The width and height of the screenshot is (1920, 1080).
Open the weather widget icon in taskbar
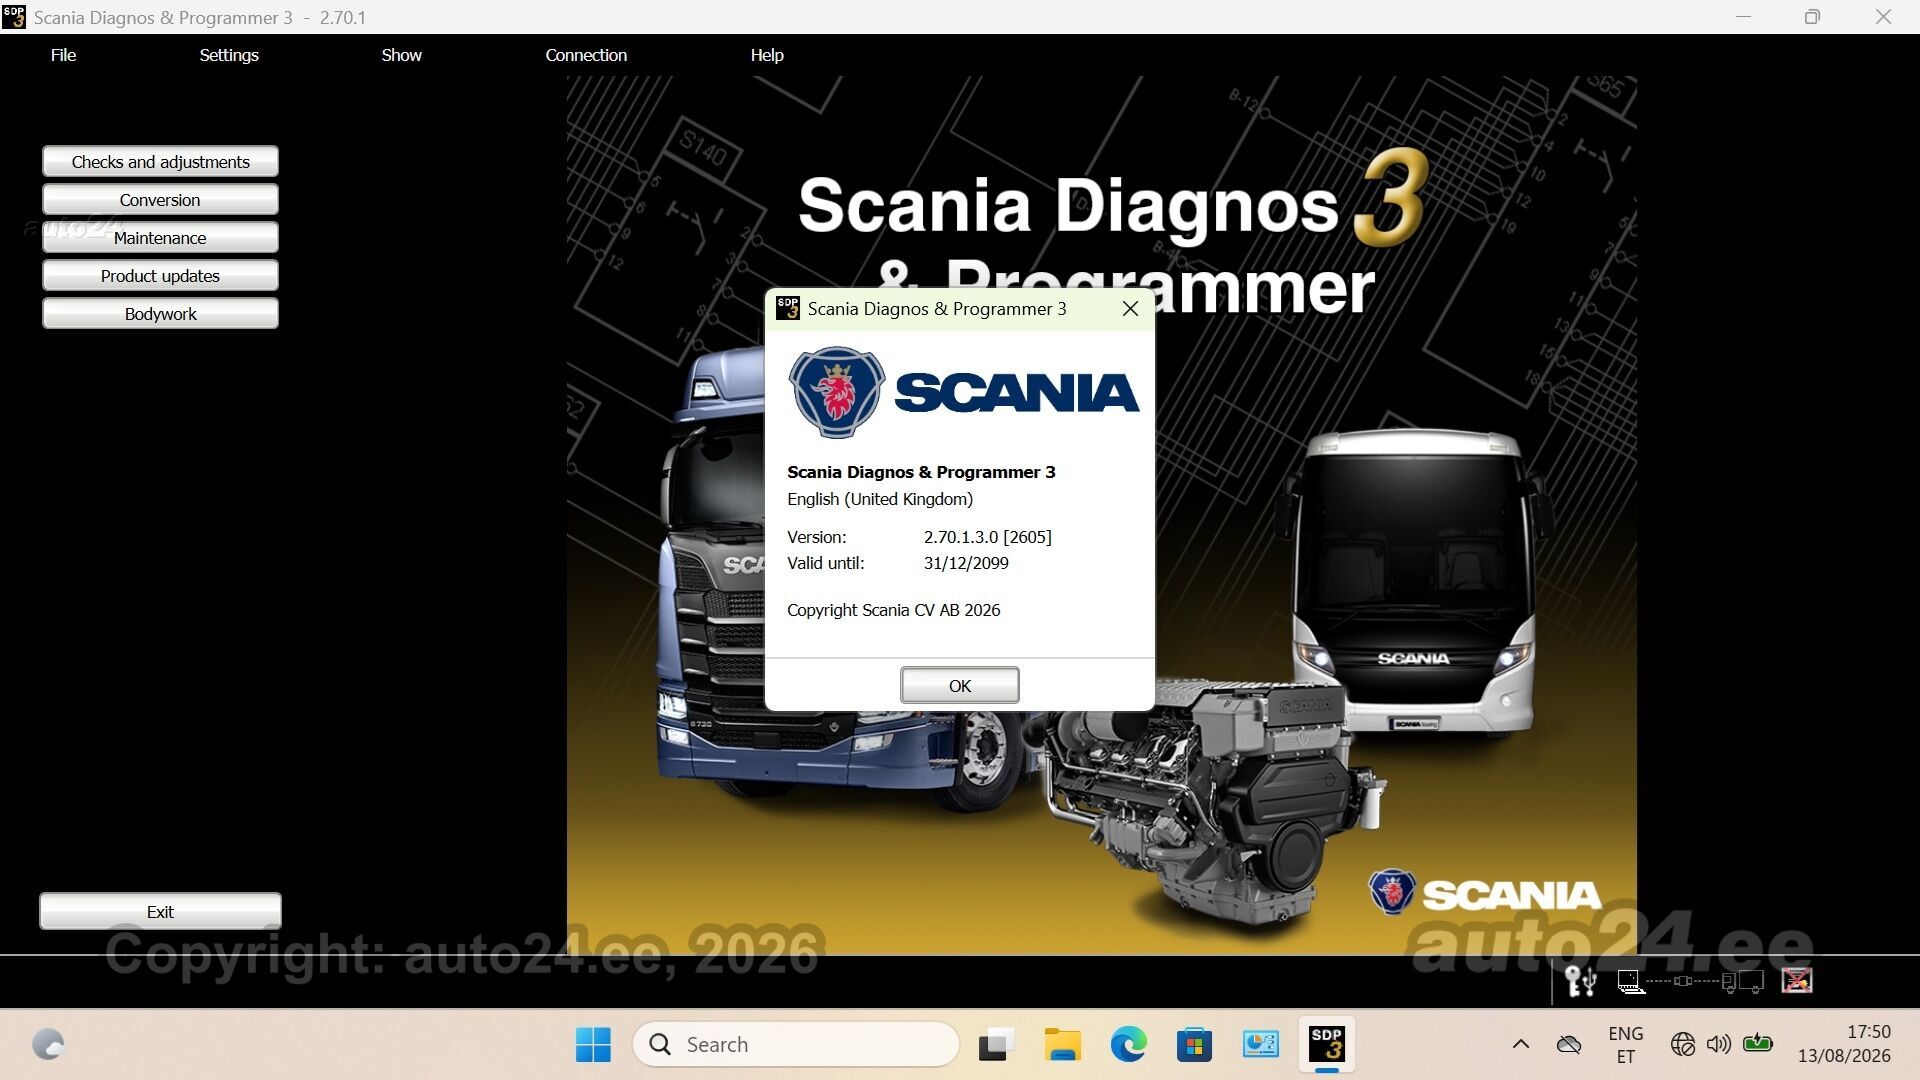click(x=48, y=1045)
